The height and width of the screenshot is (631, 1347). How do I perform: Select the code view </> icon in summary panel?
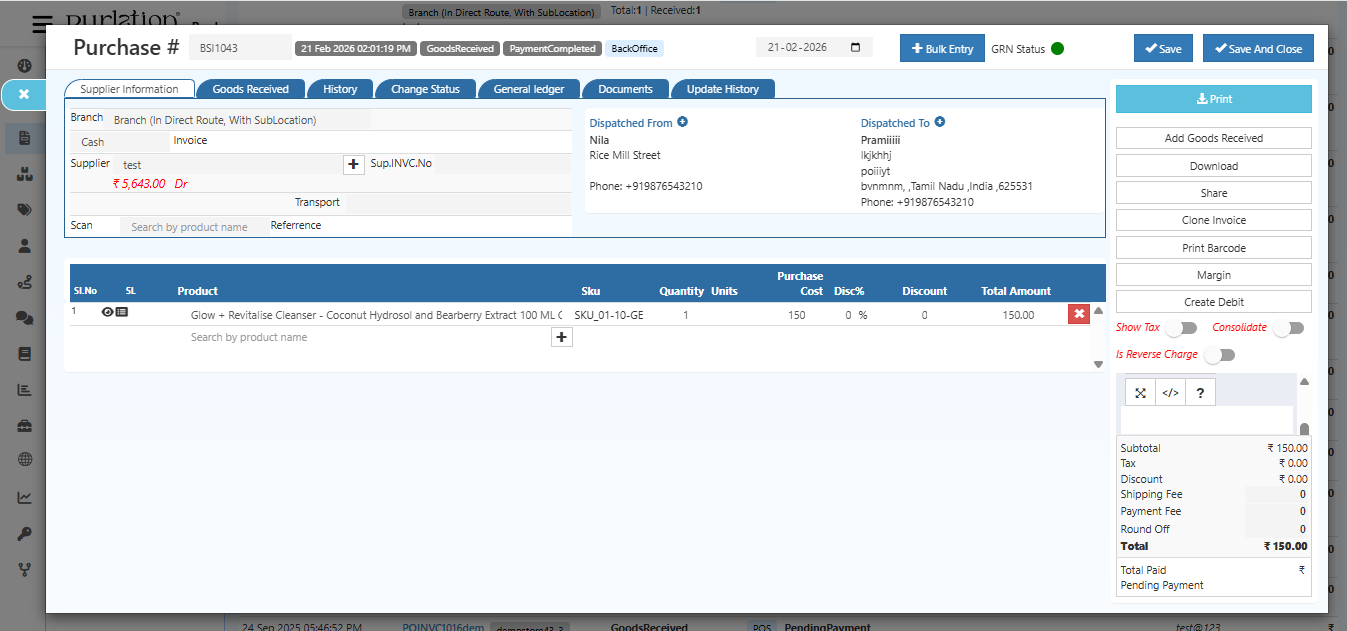[1169, 392]
